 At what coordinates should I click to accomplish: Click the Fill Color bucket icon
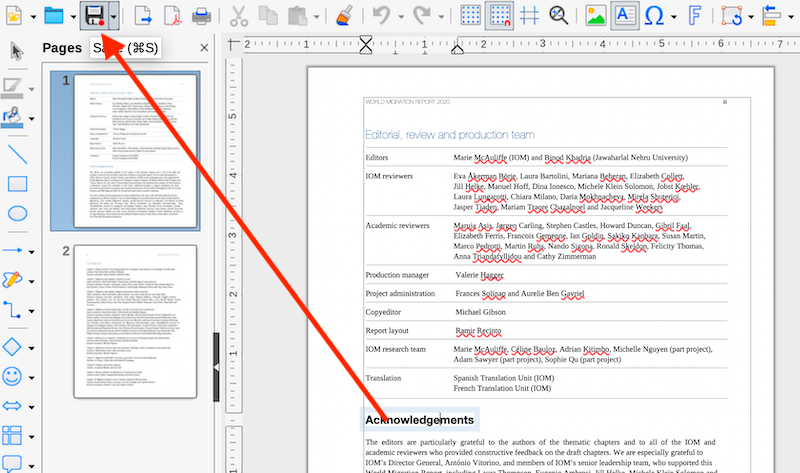point(12,117)
